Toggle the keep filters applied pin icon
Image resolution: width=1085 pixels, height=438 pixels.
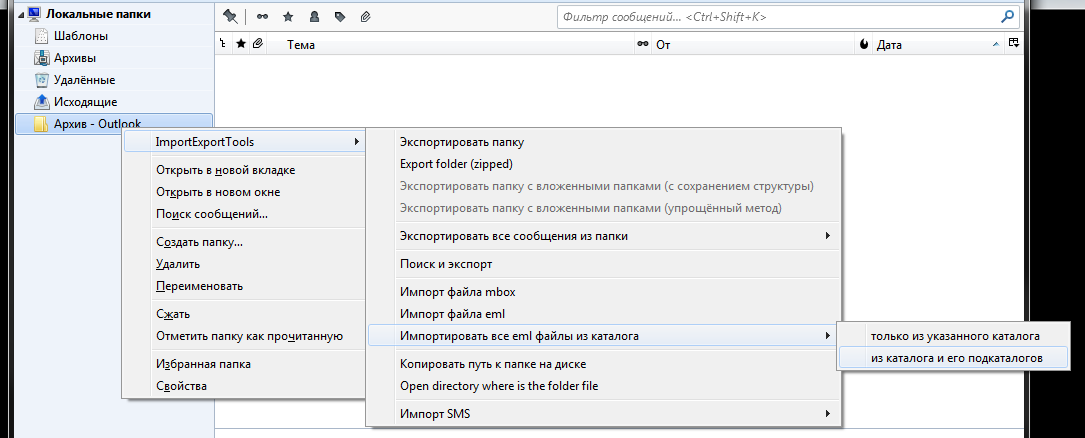[230, 16]
